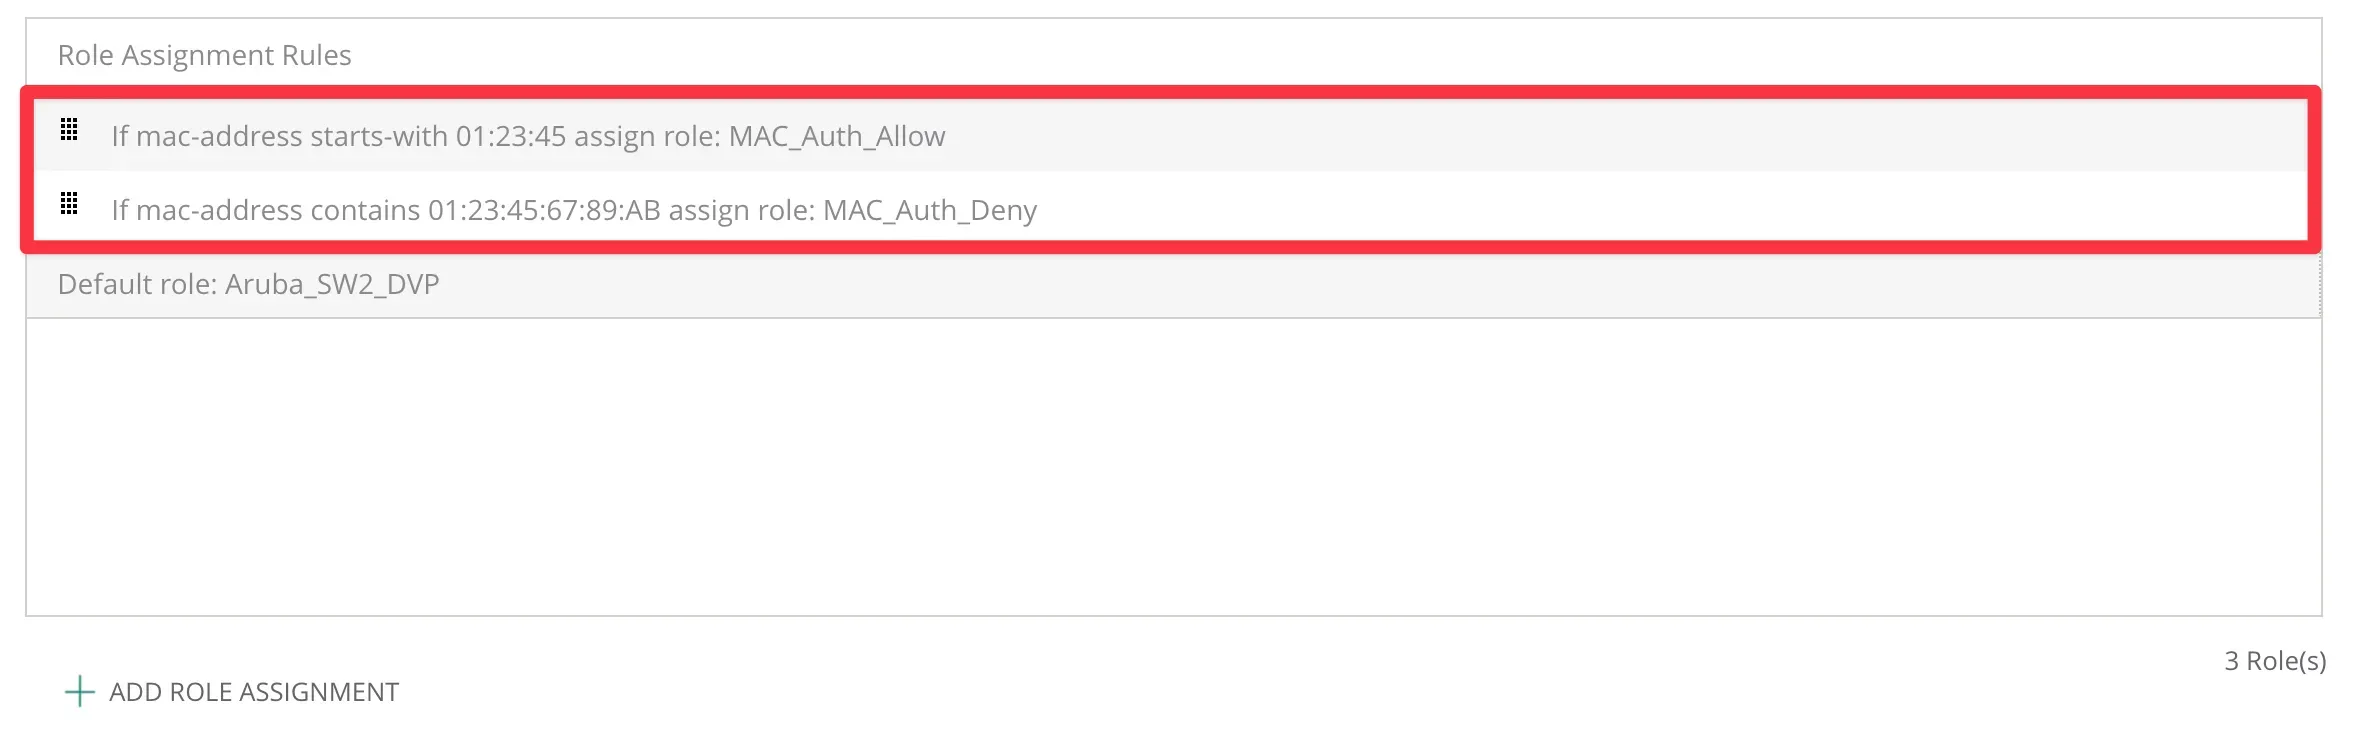Click the starts-with operator text
The width and height of the screenshot is (2355, 745).
pos(379,136)
